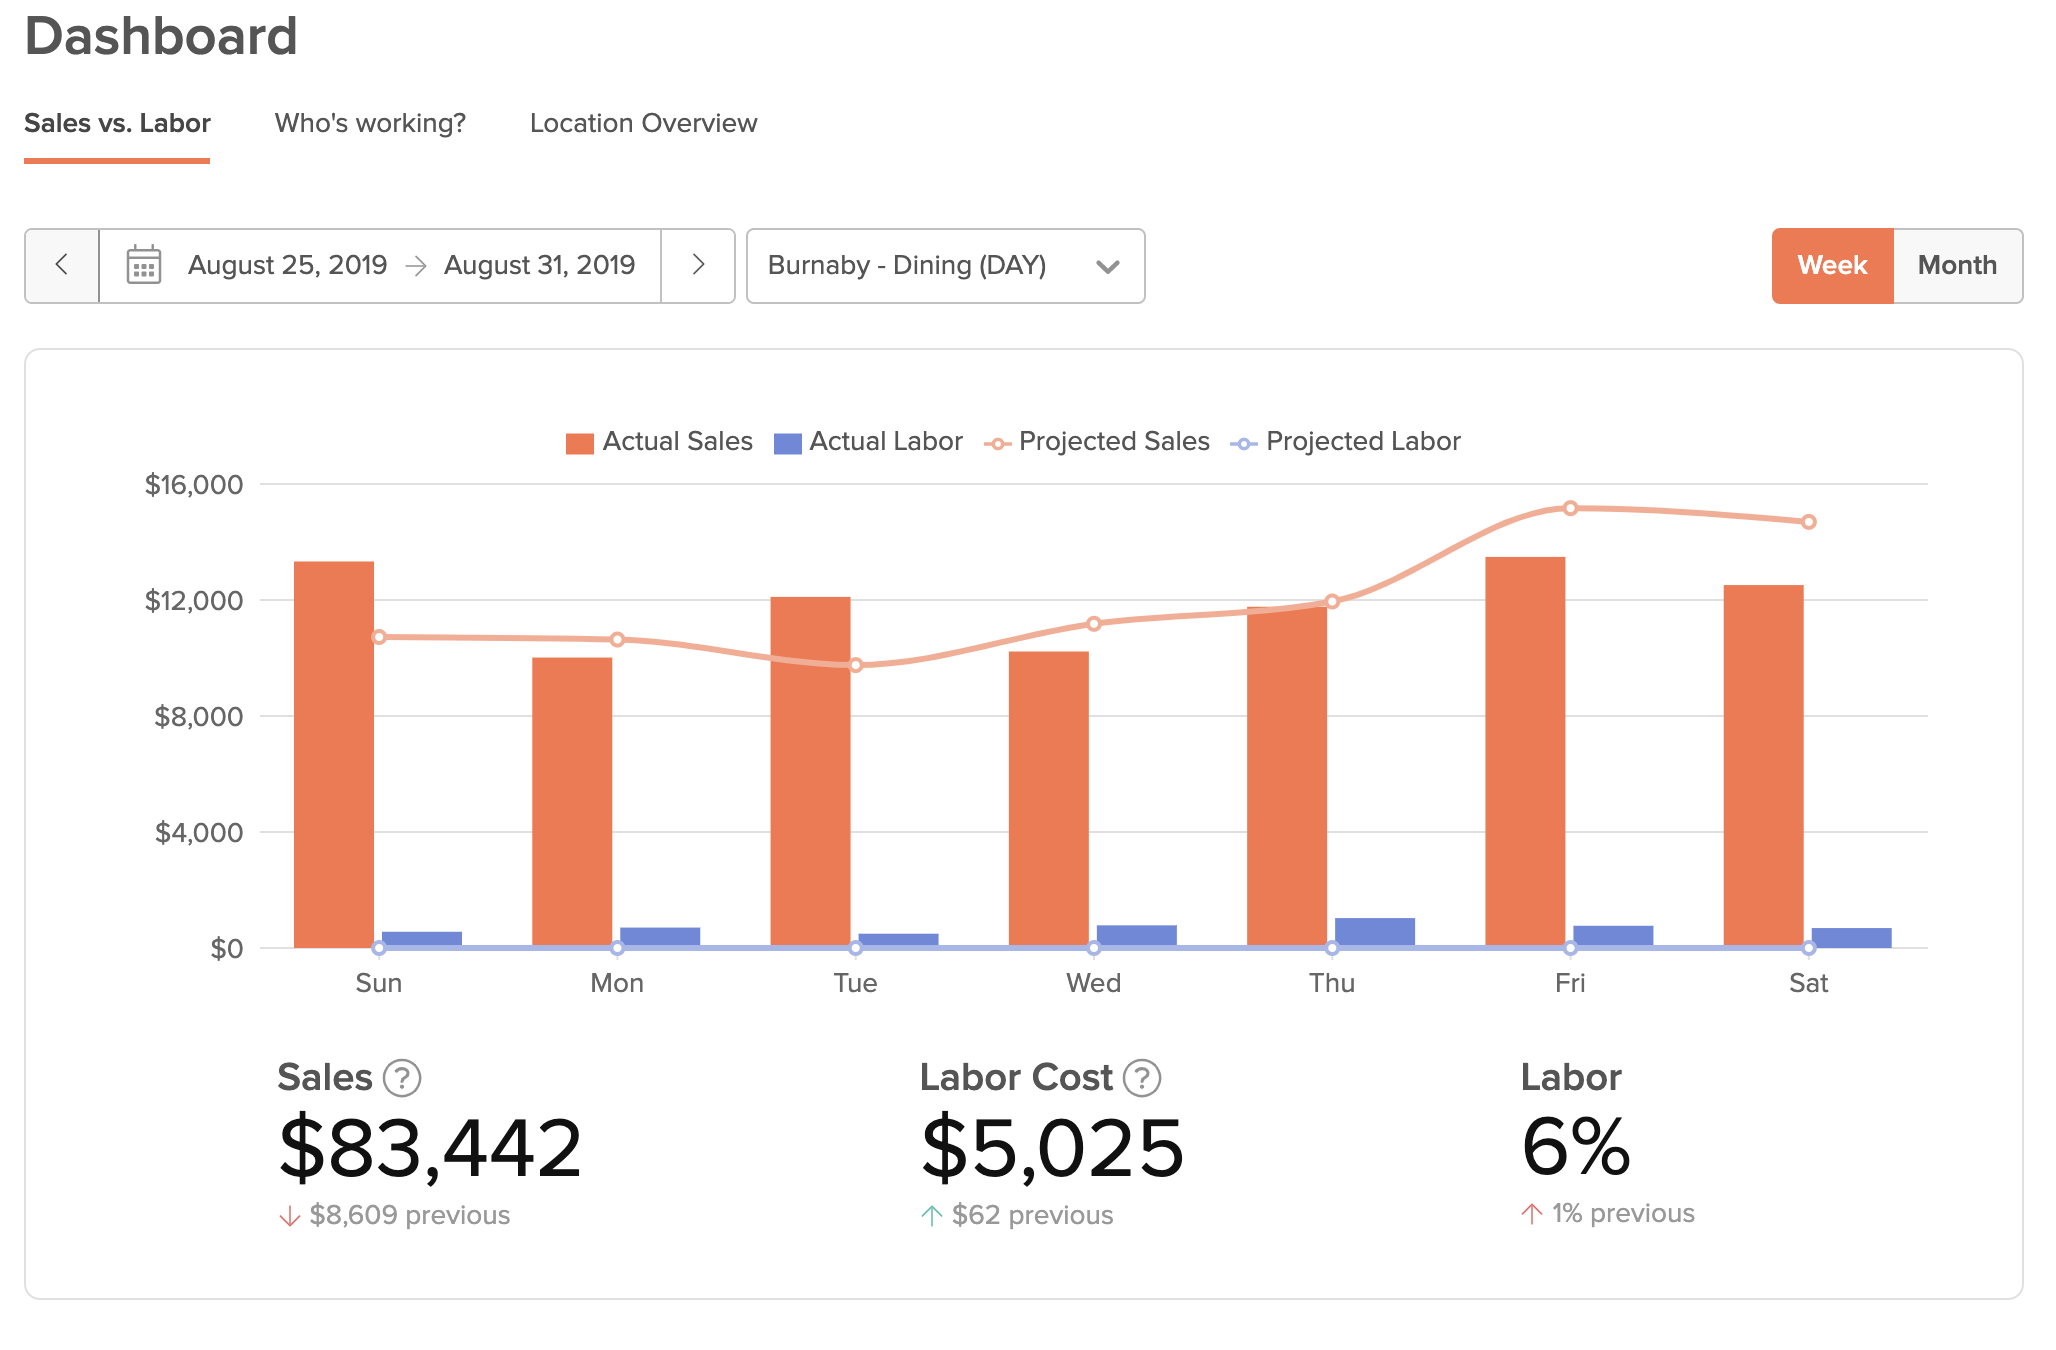
Task: Advance to next week with right arrow
Action: 698,265
